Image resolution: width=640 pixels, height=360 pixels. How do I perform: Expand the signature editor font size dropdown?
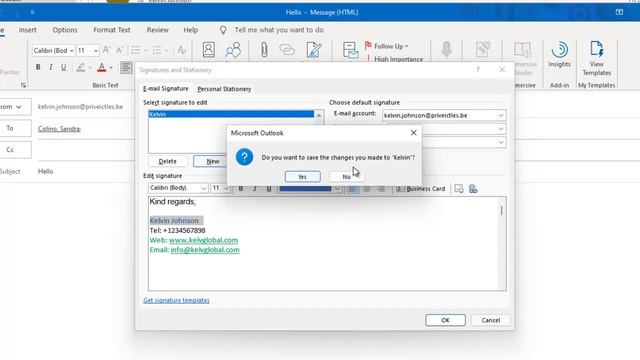coord(226,188)
